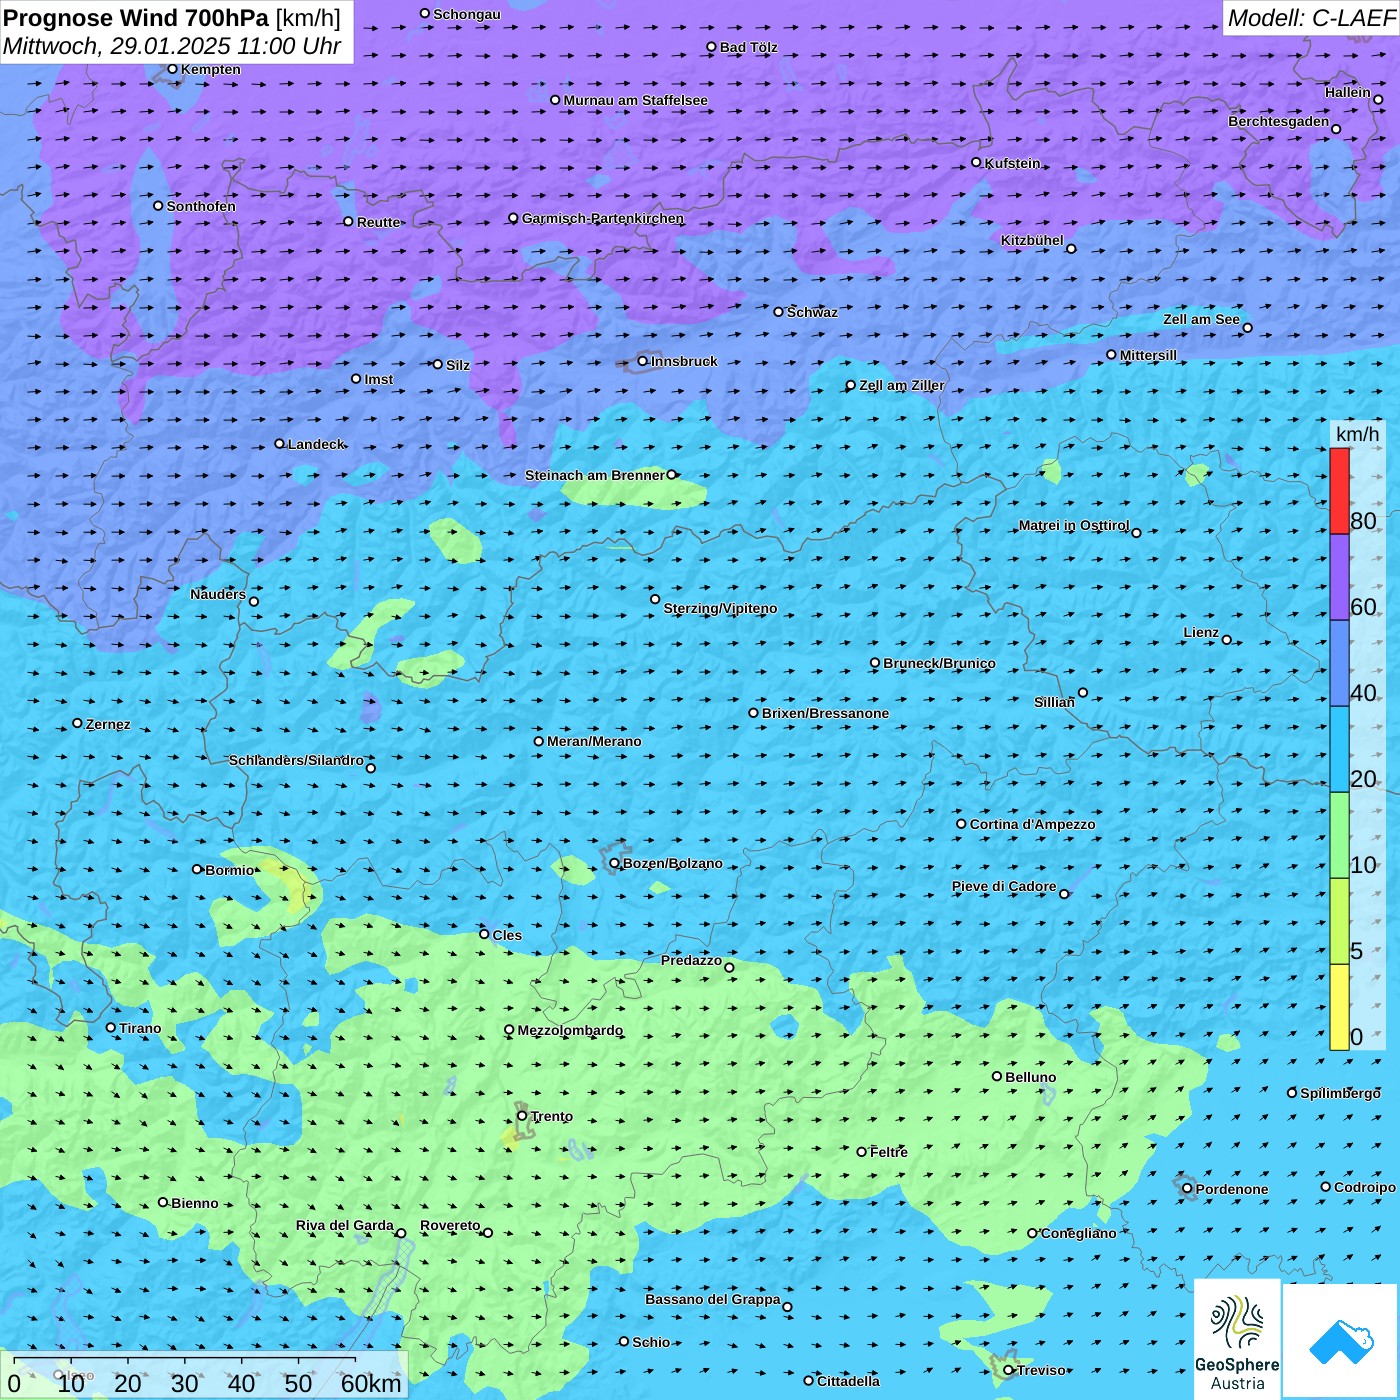The height and width of the screenshot is (1400, 1400).
Task: Click the Schwaz city marker
Action: (x=779, y=312)
